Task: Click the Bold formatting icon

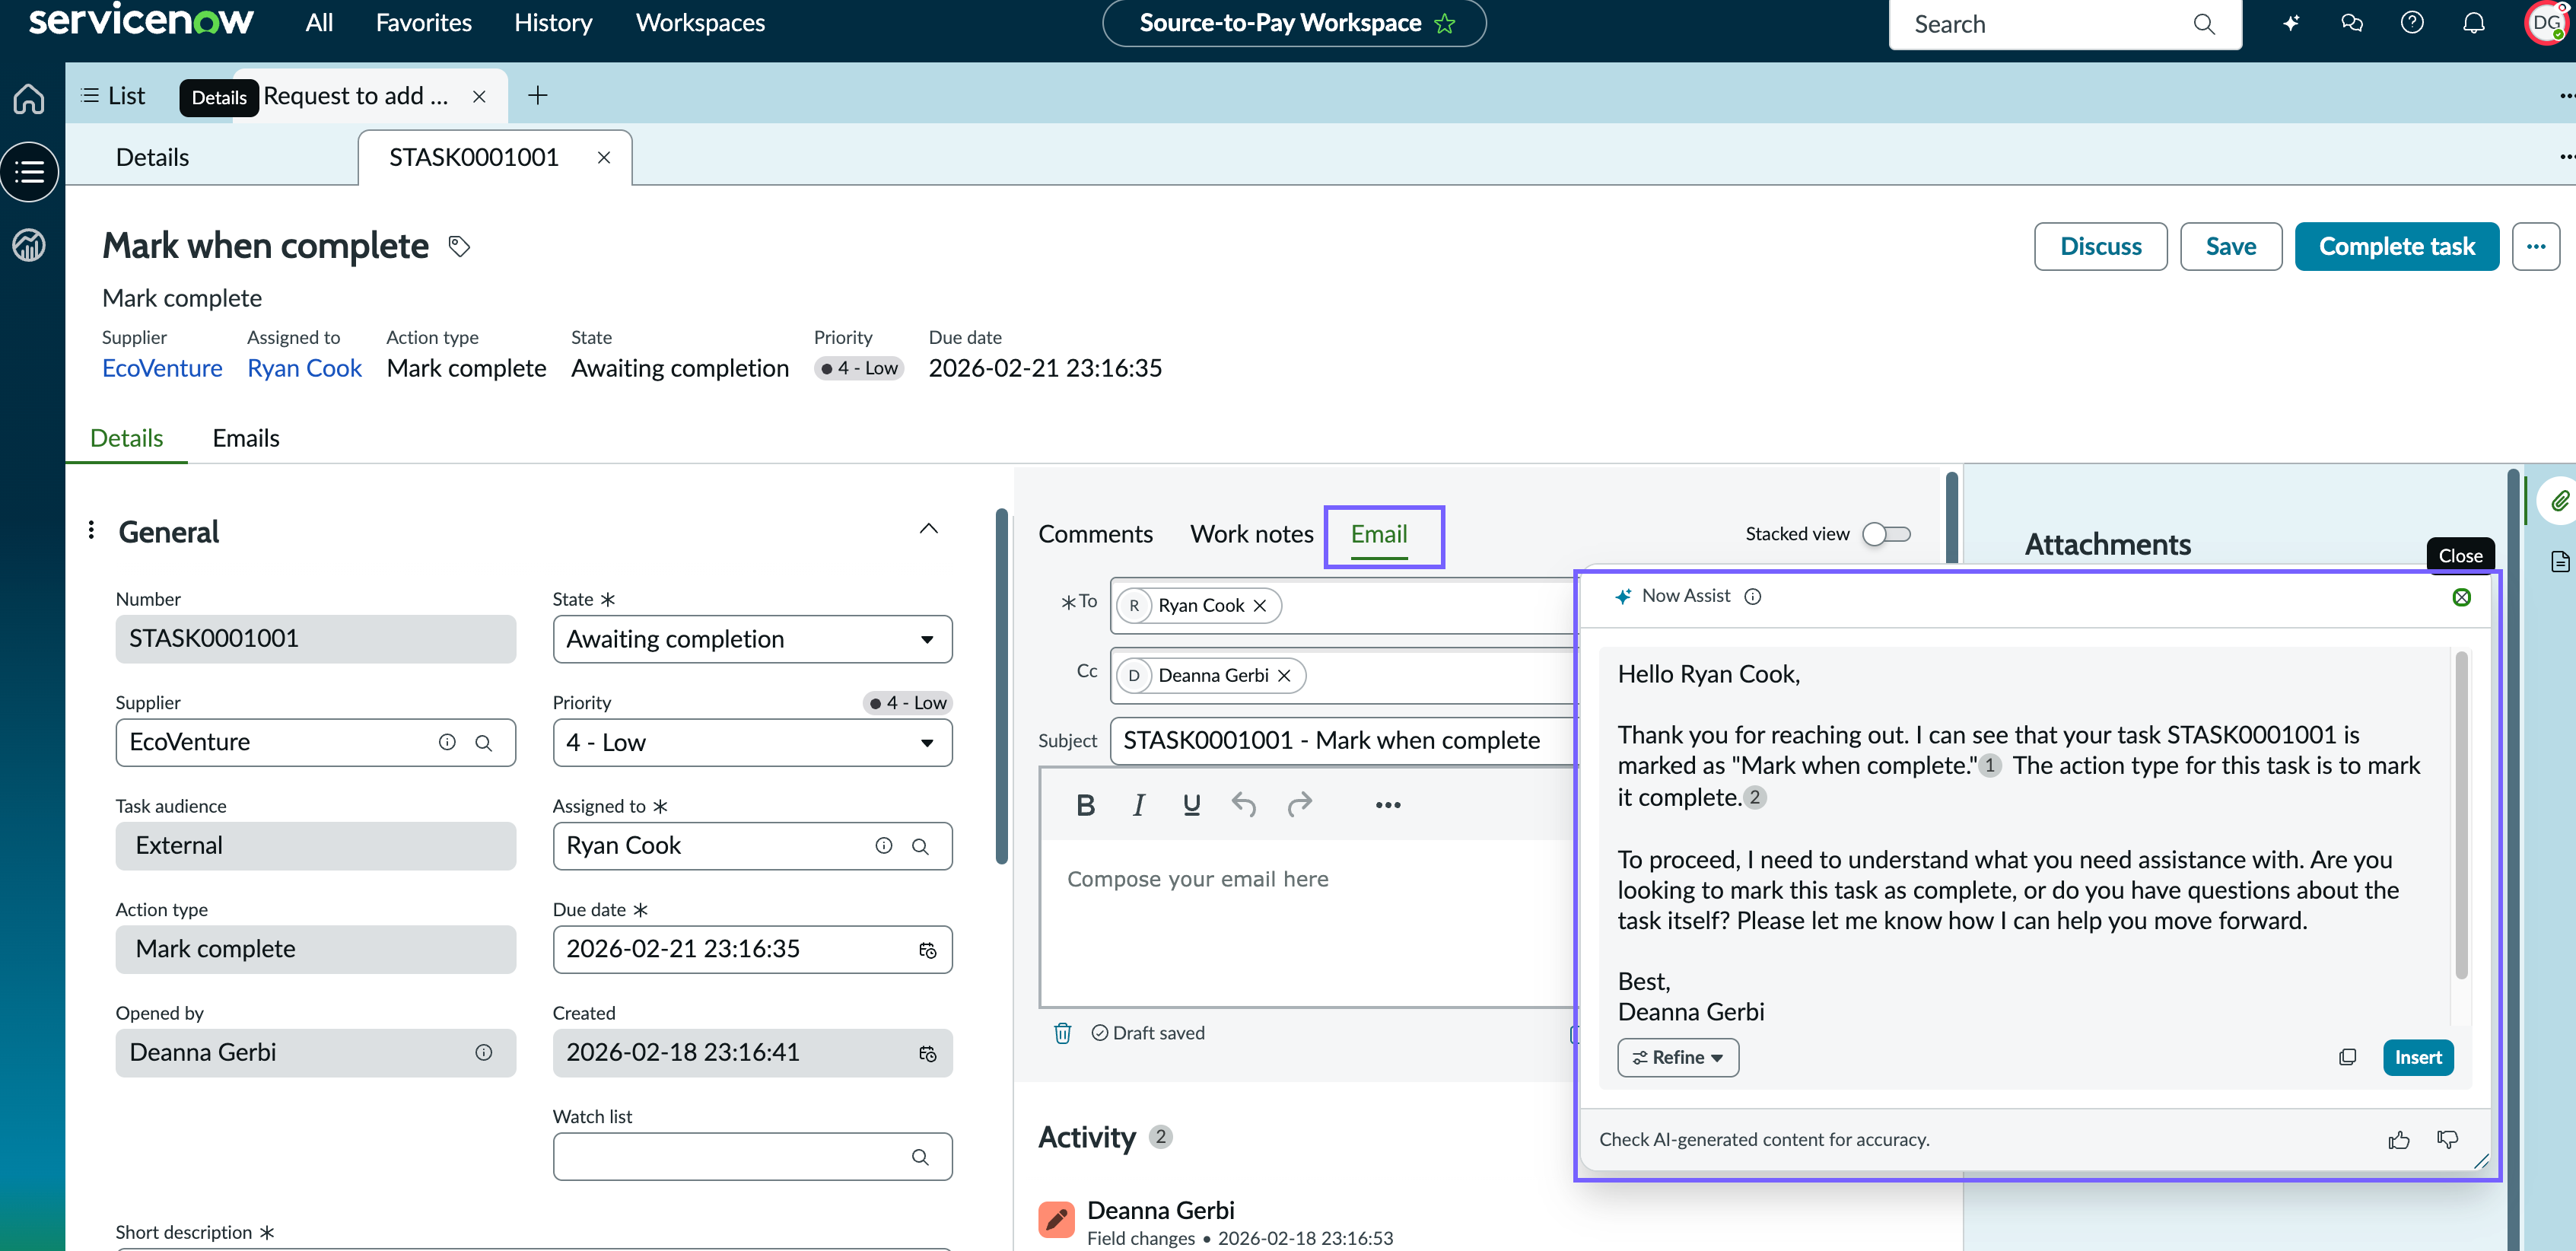Action: [1085, 805]
